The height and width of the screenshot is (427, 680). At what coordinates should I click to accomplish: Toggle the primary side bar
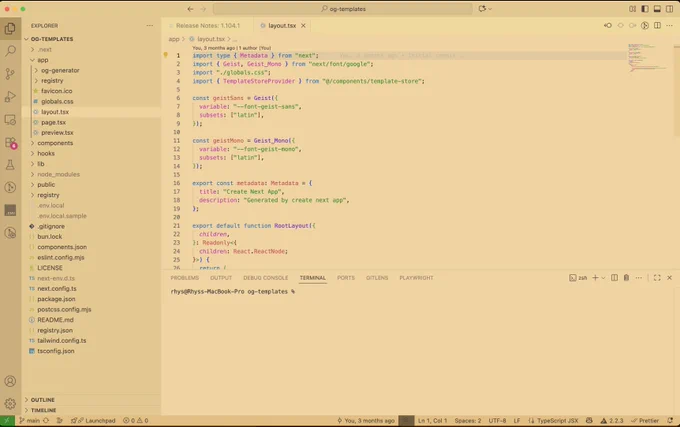(645, 9)
